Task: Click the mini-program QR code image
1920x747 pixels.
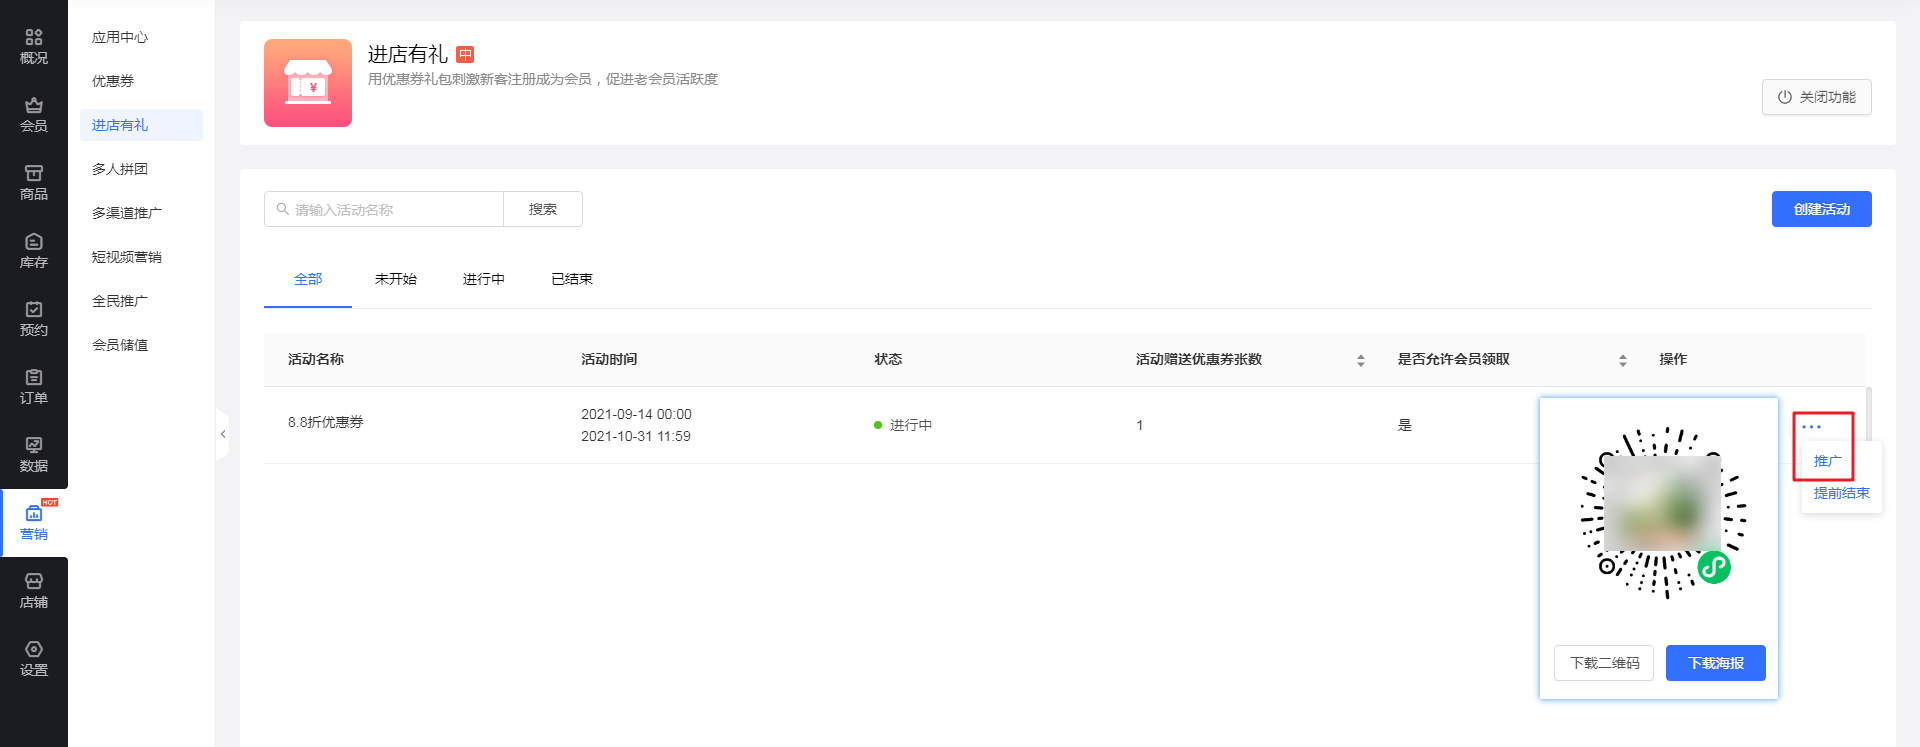Action: (x=1662, y=512)
